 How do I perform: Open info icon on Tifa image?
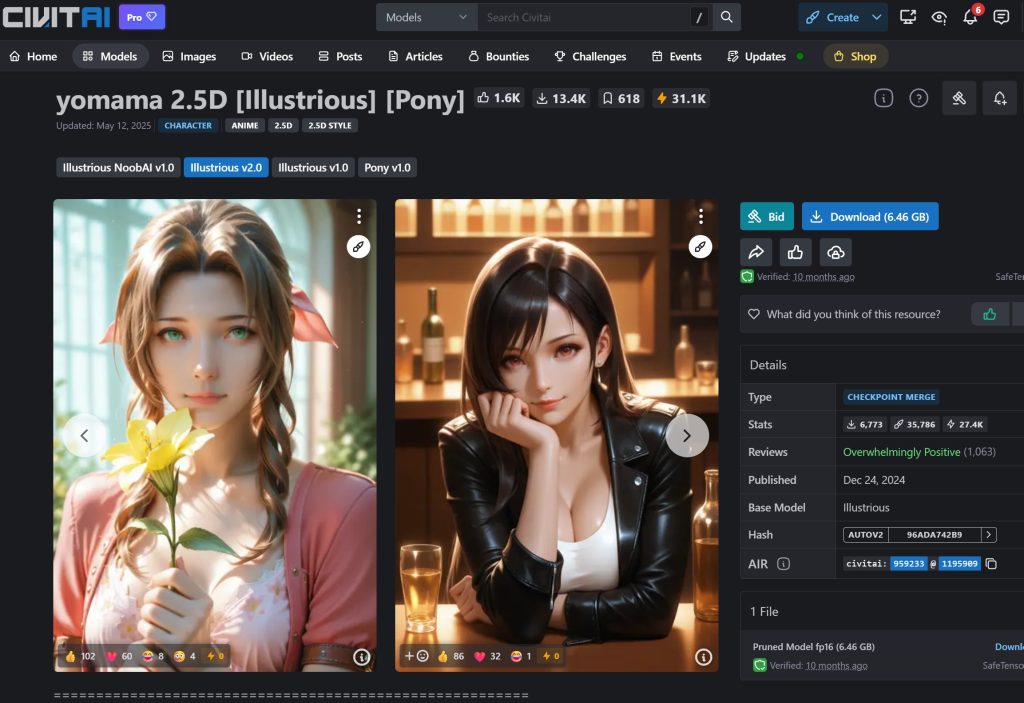[x=703, y=657]
